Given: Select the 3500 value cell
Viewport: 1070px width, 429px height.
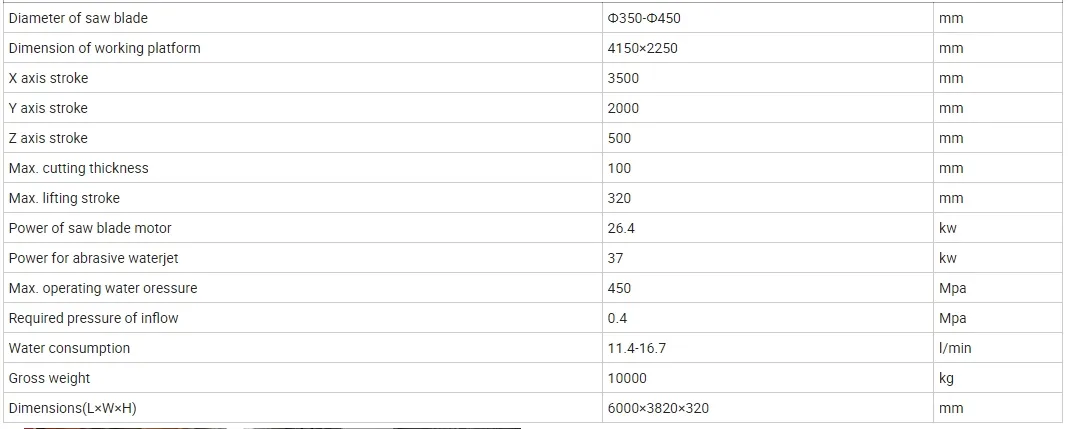Looking at the screenshot, I should pos(623,79).
